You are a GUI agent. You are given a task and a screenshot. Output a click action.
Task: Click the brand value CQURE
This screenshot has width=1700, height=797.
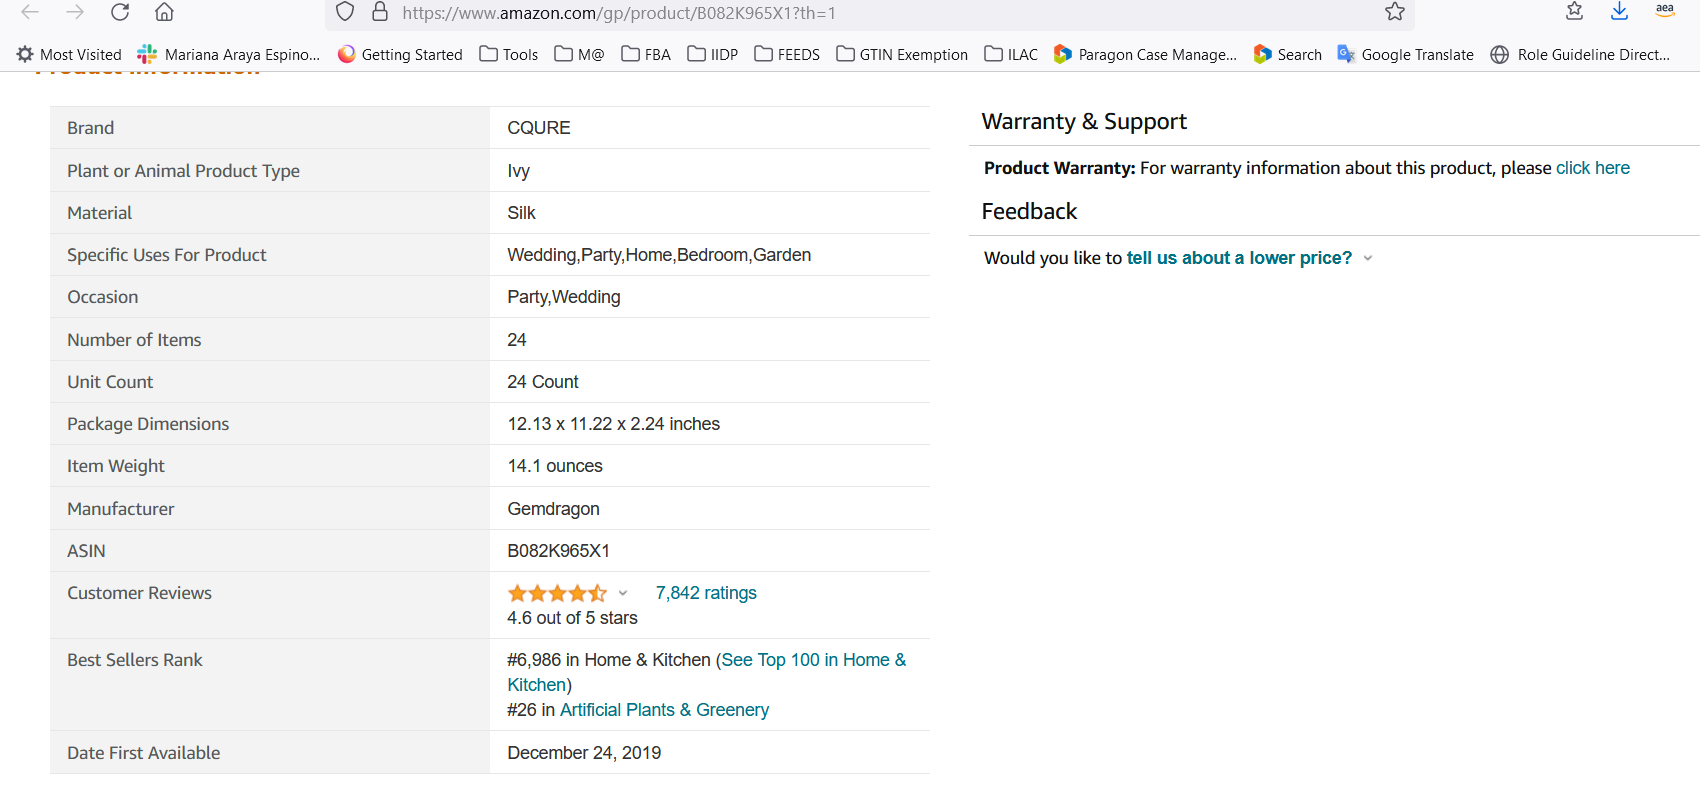pyautogui.click(x=539, y=128)
